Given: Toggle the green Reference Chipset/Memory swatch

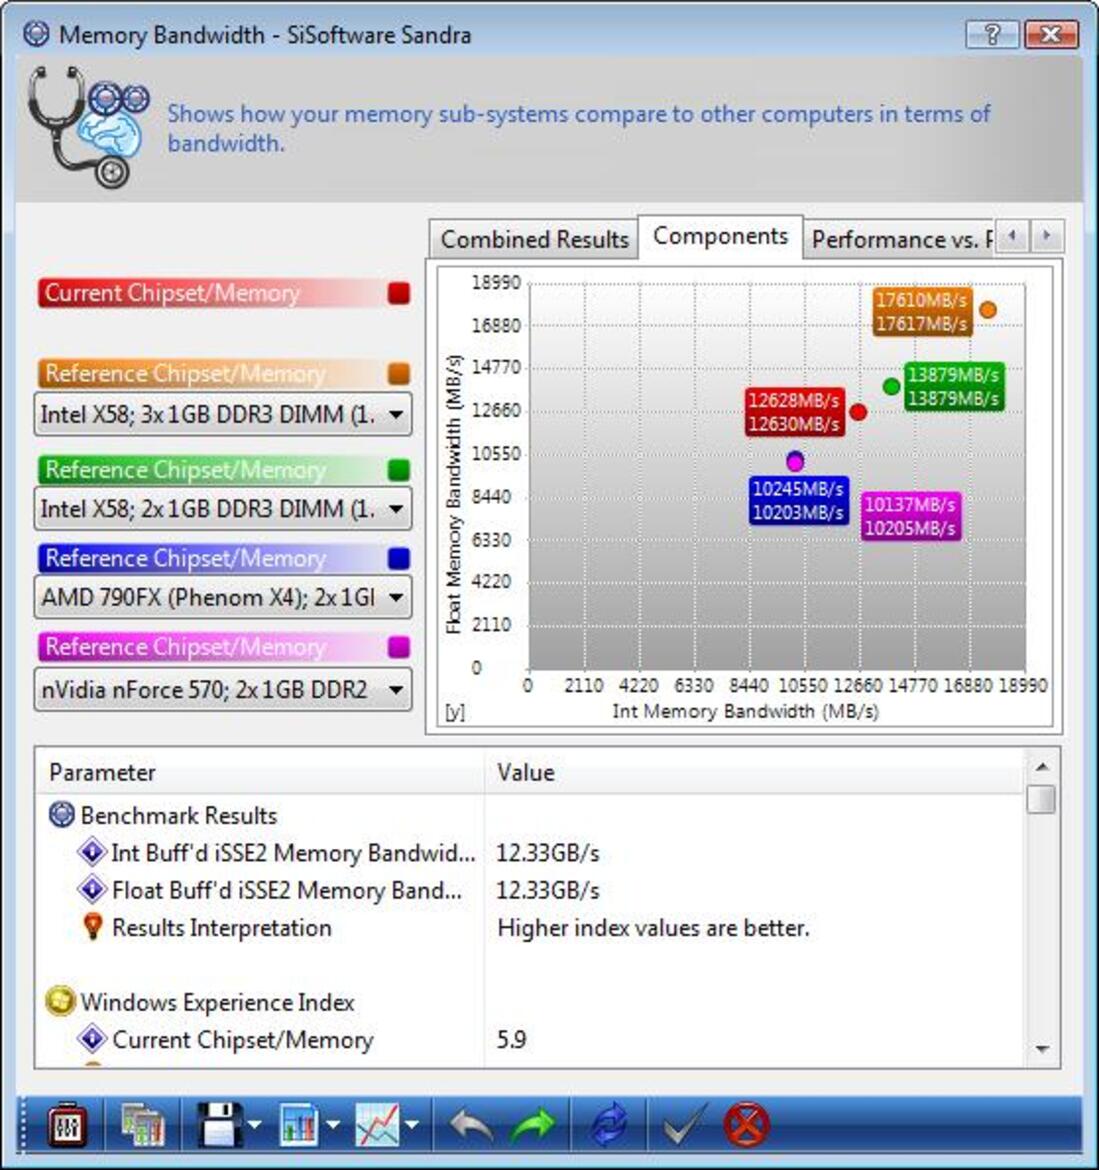Looking at the screenshot, I should pos(399,469).
